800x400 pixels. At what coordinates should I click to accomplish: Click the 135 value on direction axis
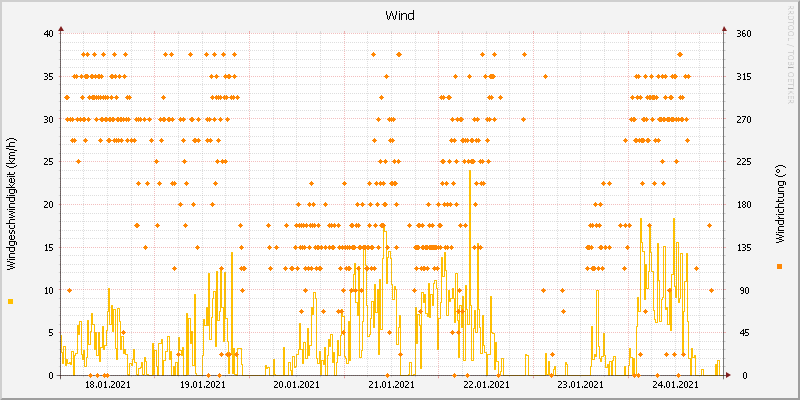point(744,247)
